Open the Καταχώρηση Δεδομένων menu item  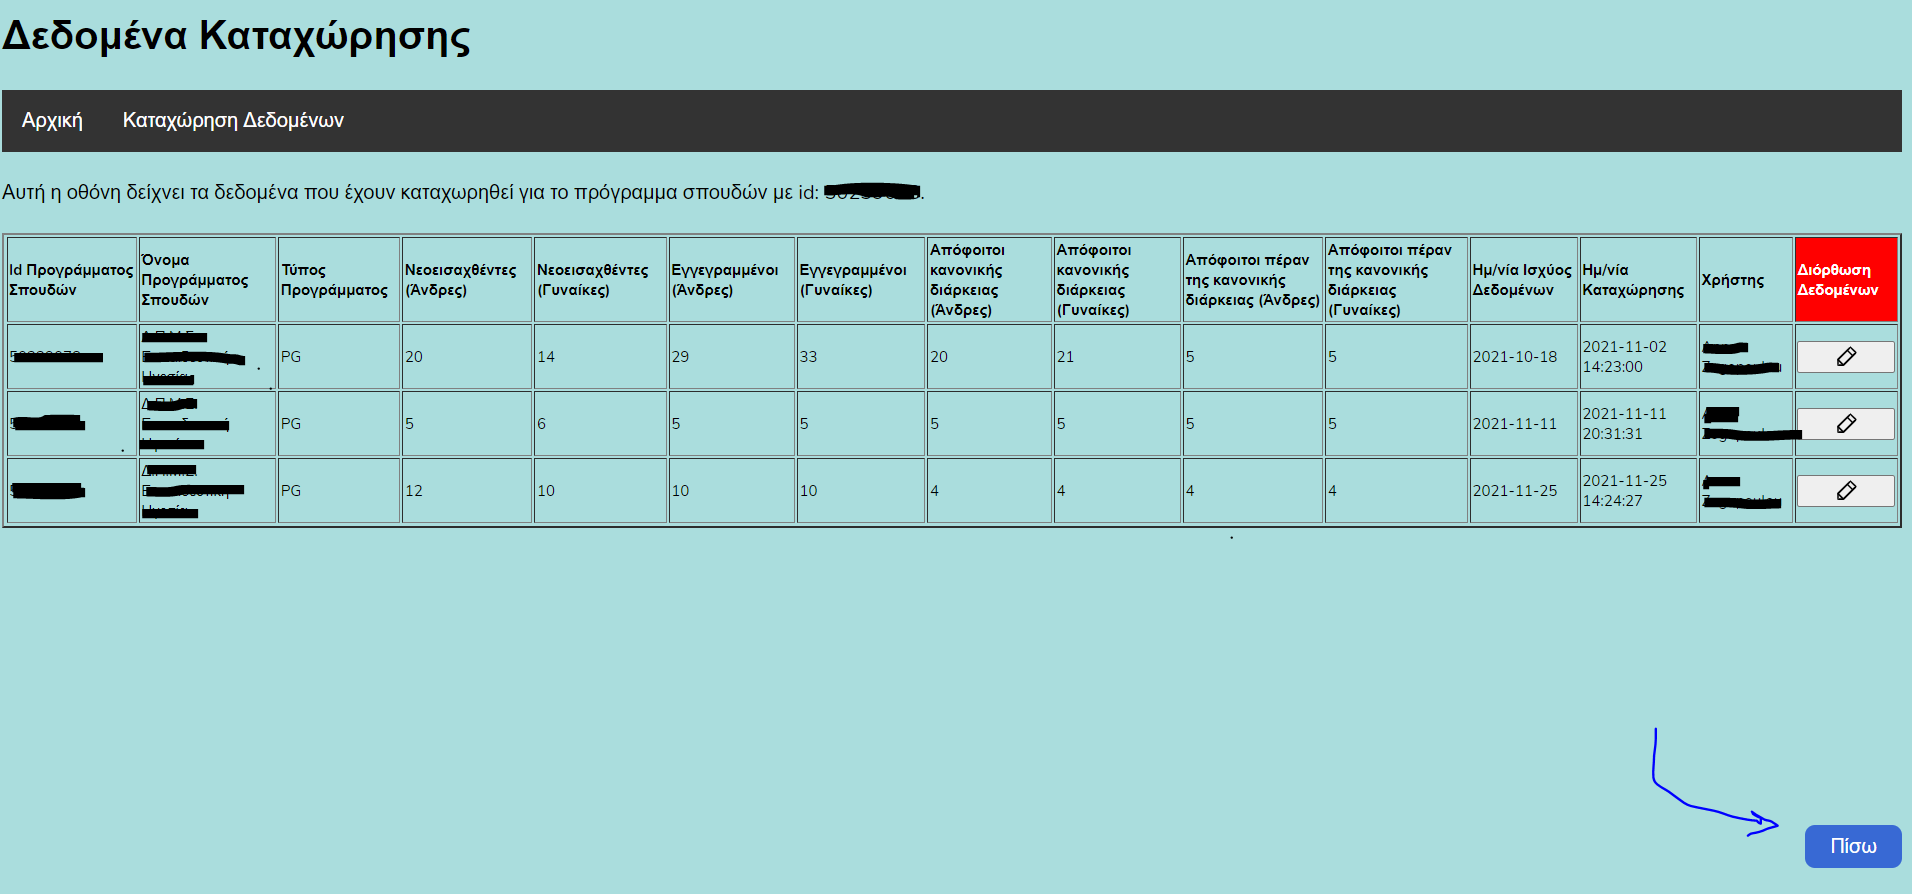tap(233, 121)
